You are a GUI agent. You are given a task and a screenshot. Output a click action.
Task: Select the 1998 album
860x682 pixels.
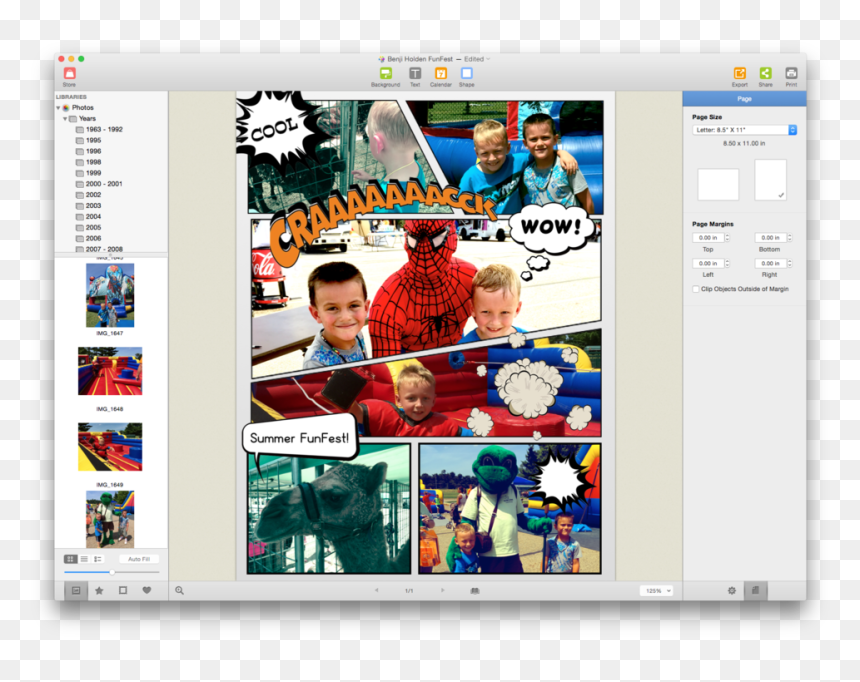89,162
